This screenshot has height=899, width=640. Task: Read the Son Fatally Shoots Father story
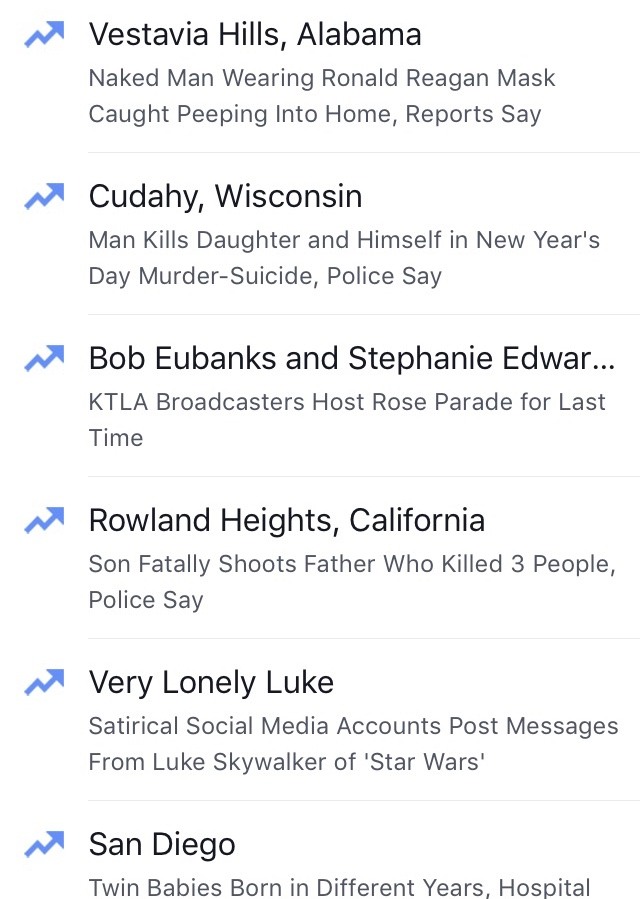coord(352,582)
